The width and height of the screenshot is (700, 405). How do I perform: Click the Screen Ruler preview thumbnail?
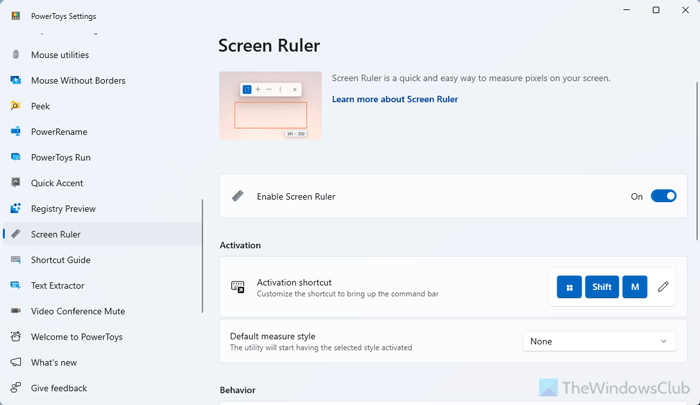point(270,106)
